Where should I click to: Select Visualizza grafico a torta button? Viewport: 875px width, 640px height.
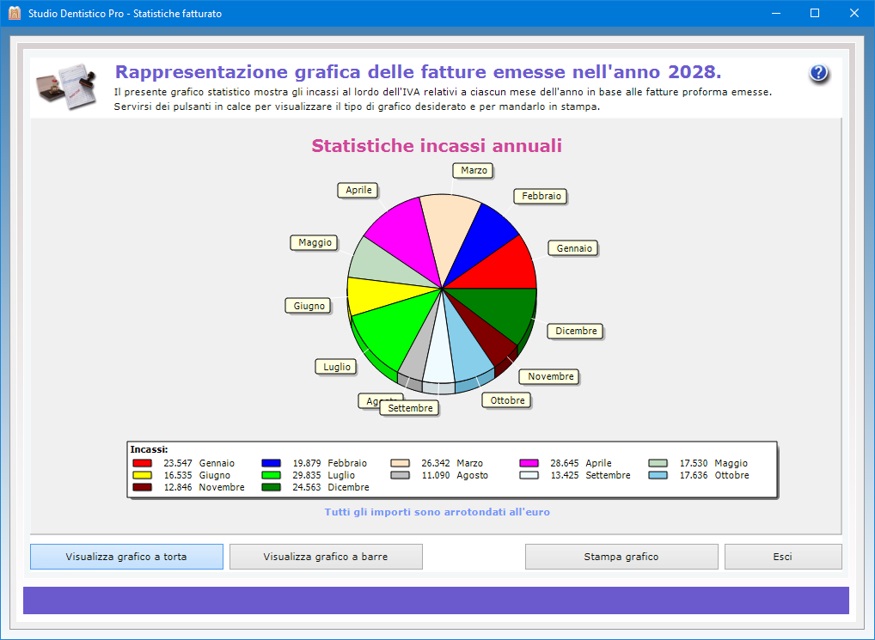pyautogui.click(x=127, y=557)
